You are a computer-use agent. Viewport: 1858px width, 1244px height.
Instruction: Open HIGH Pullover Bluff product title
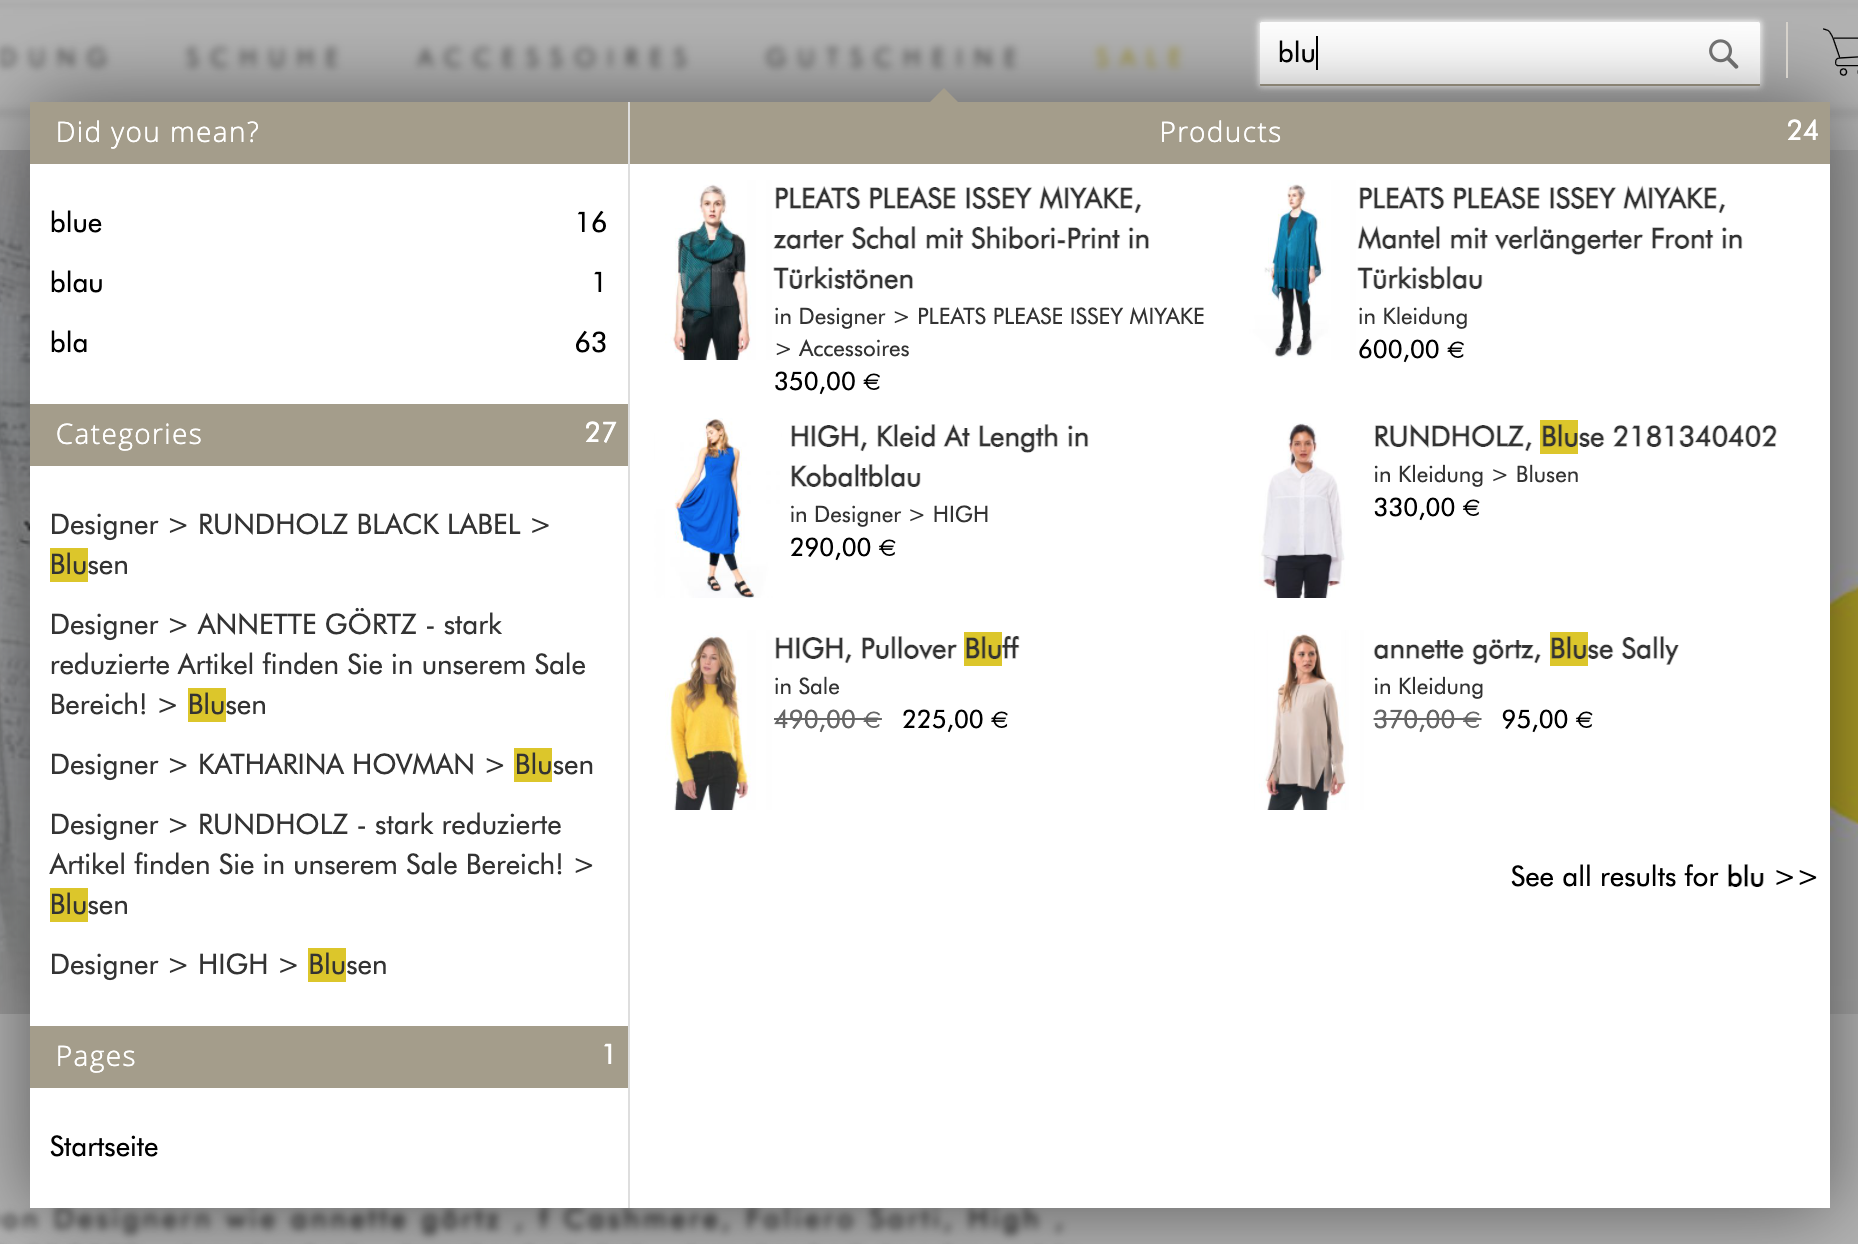896,648
